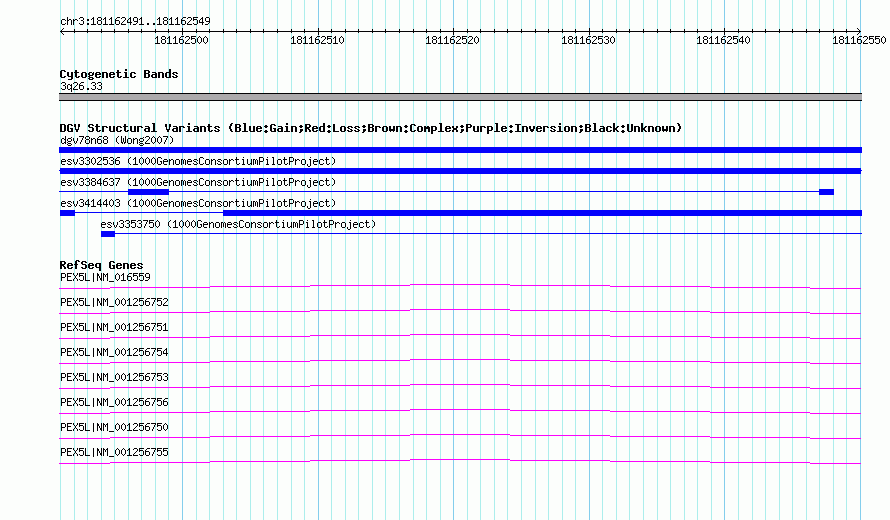
Task: Click ruler coordinate 181162510
Action: [x=317, y=40]
